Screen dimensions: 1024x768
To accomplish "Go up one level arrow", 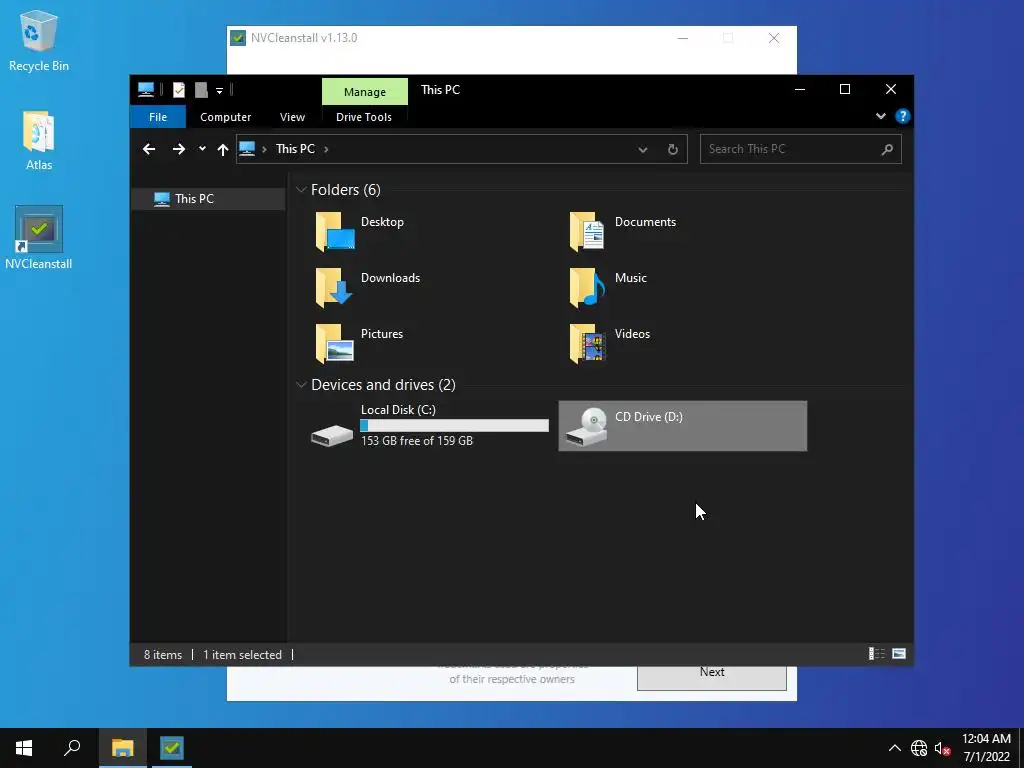I will [x=223, y=150].
